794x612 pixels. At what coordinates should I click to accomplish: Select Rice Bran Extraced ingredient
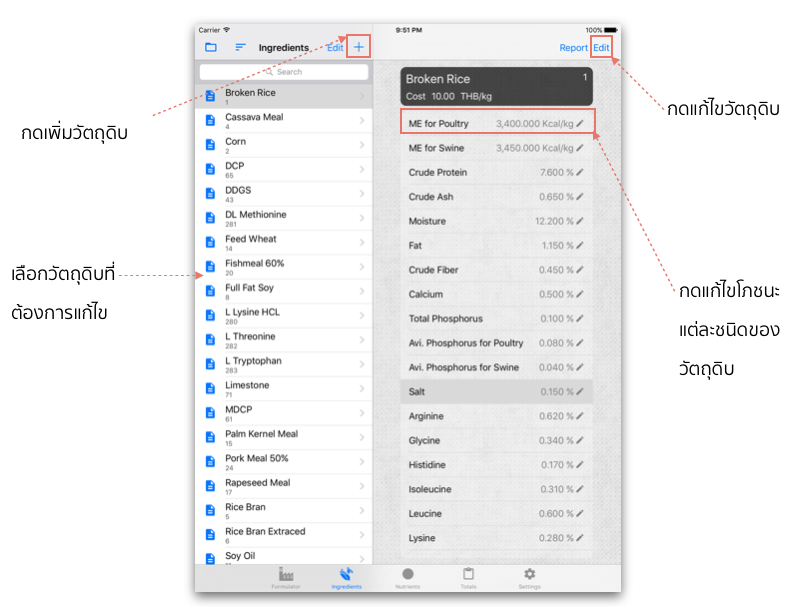284,535
